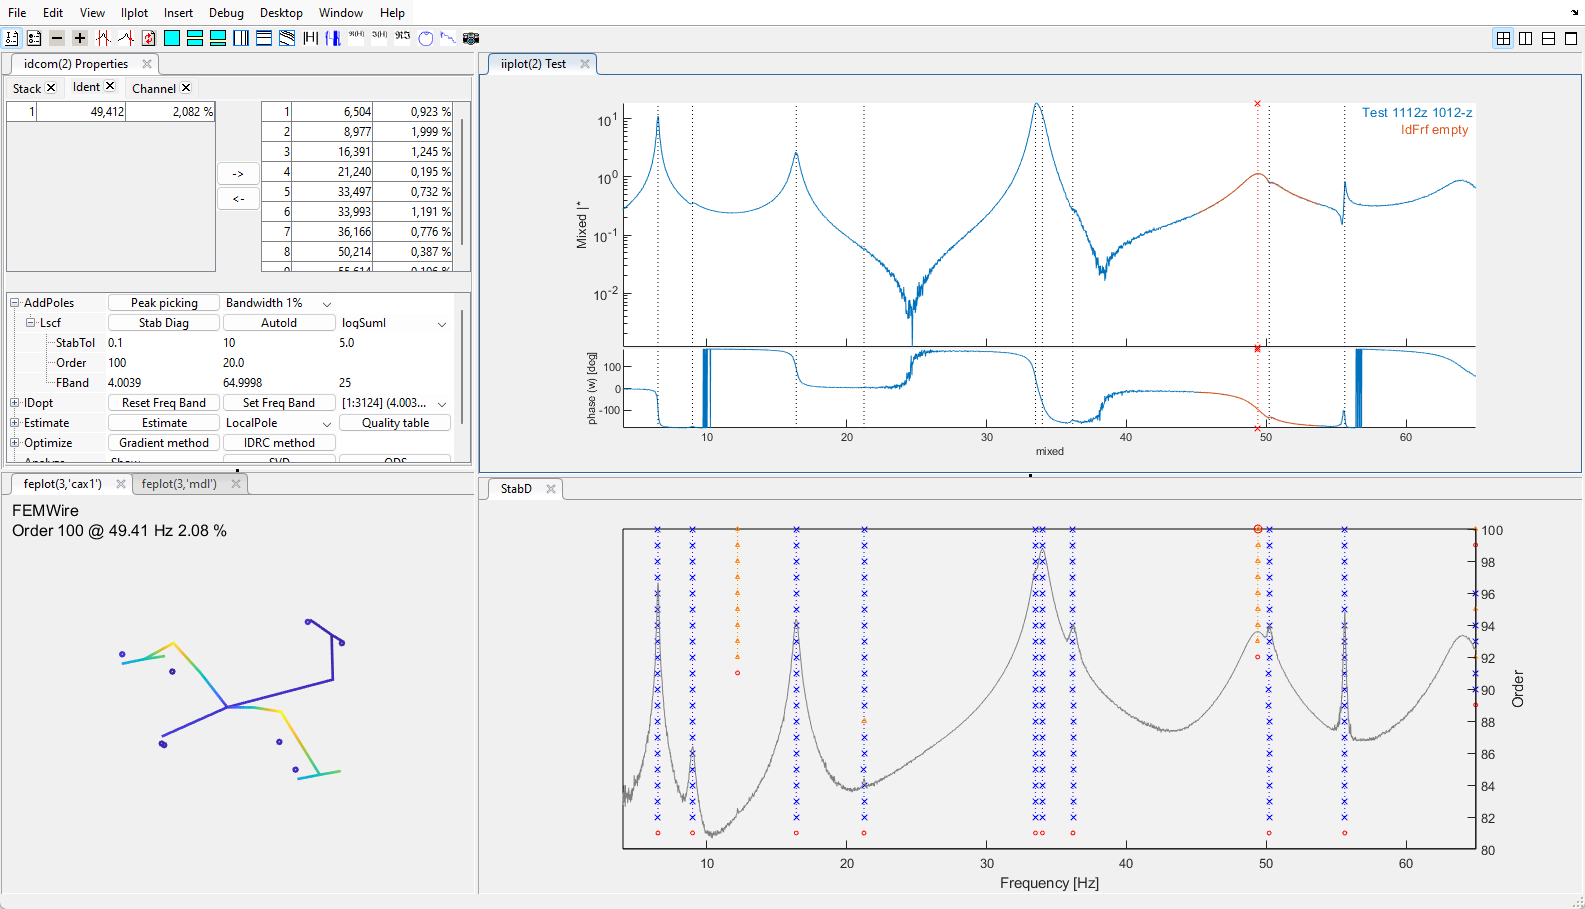Image resolution: width=1585 pixels, height=909 pixels.
Task: Open the Iiplot menu
Action: tap(134, 13)
